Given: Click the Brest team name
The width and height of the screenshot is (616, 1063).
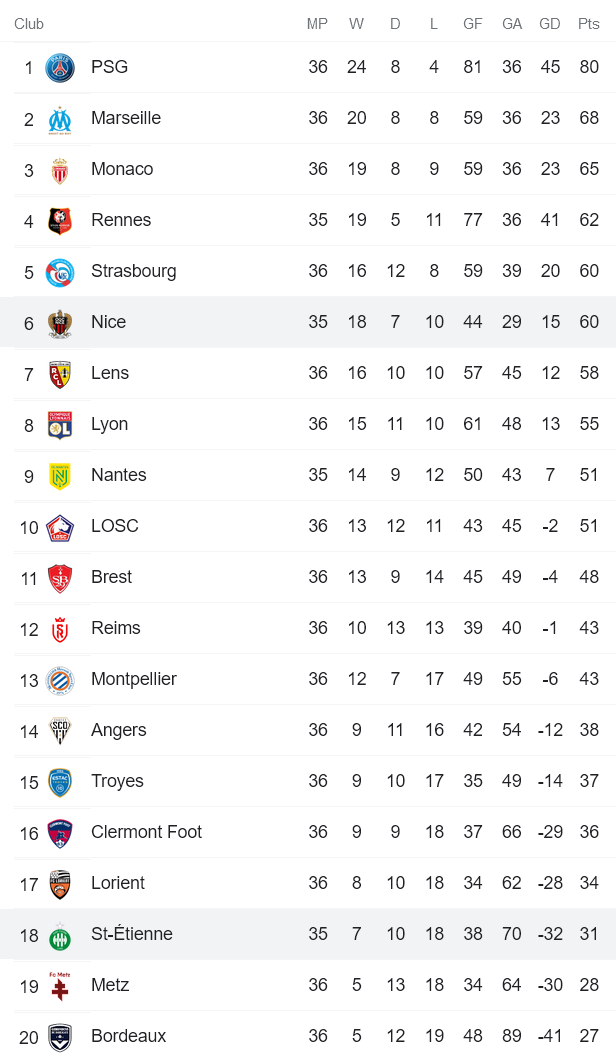Looking at the screenshot, I should tap(111, 577).
